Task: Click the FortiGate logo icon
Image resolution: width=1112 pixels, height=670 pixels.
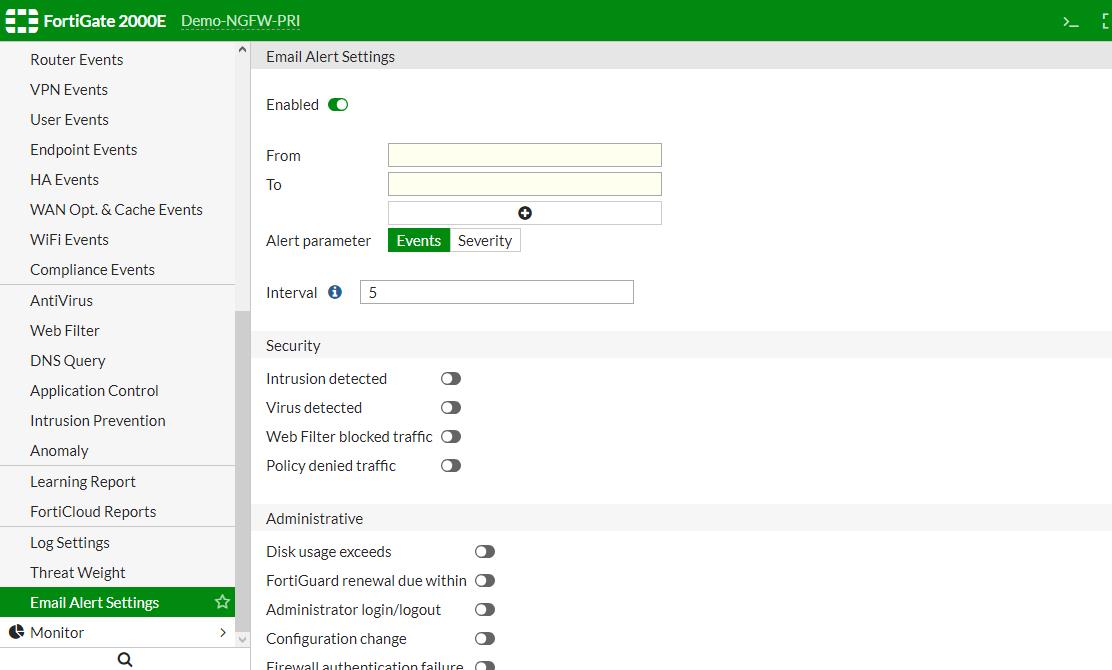Action: pyautogui.click(x=21, y=21)
